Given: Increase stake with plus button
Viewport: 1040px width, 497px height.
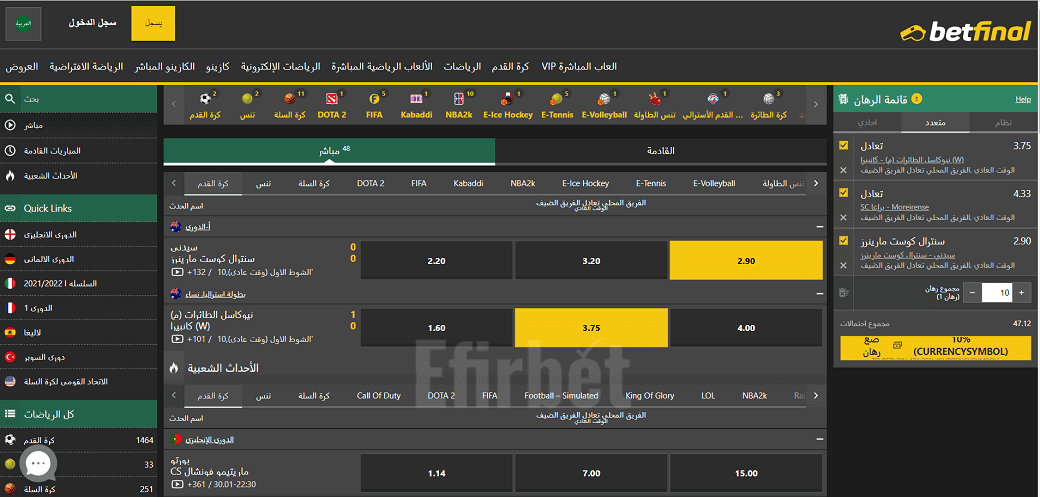Looking at the screenshot, I should tap(1021, 293).
